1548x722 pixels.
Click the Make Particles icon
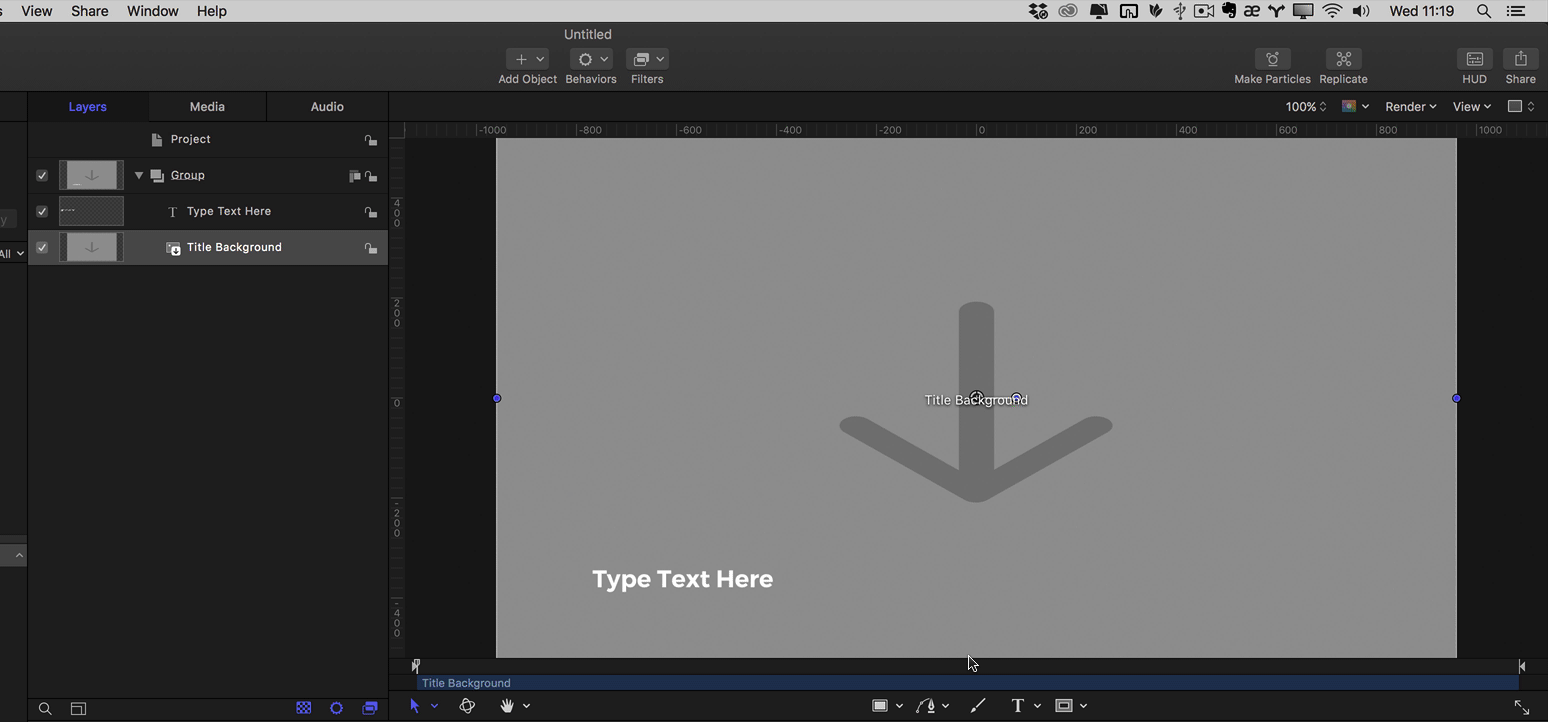[x=1272, y=60]
